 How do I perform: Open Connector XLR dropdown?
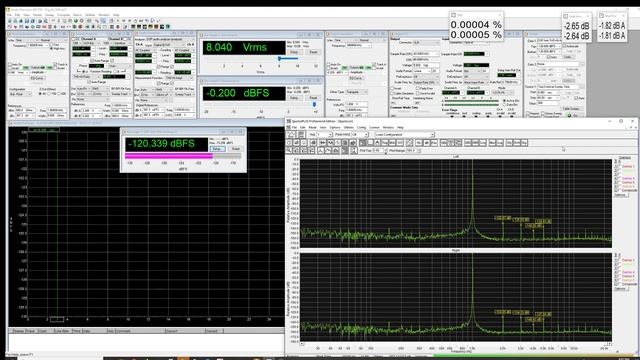pos(426,42)
